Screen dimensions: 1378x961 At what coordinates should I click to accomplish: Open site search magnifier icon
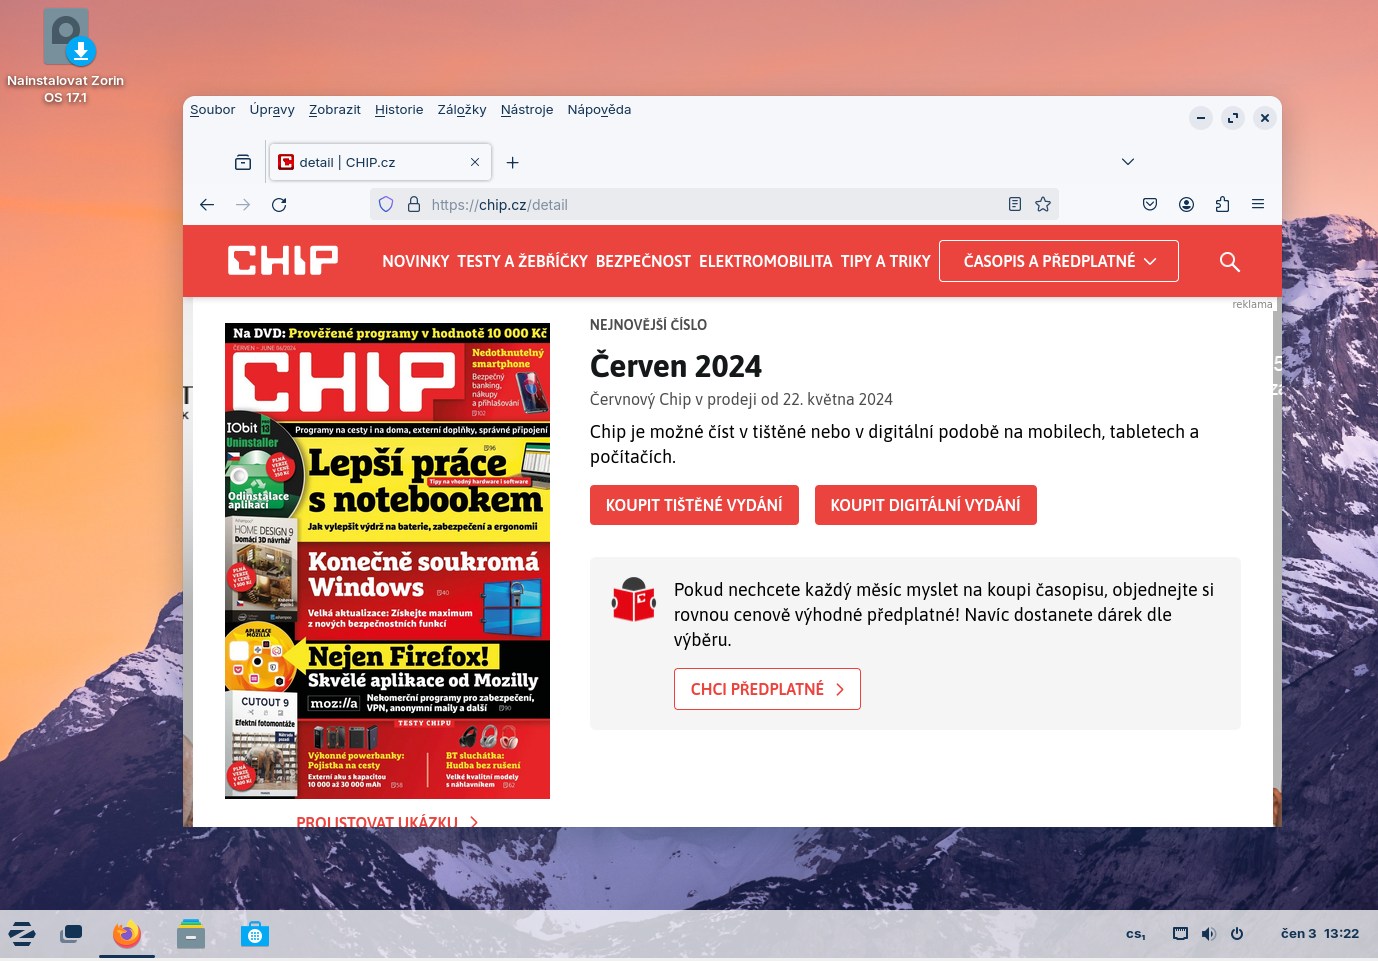pos(1230,262)
